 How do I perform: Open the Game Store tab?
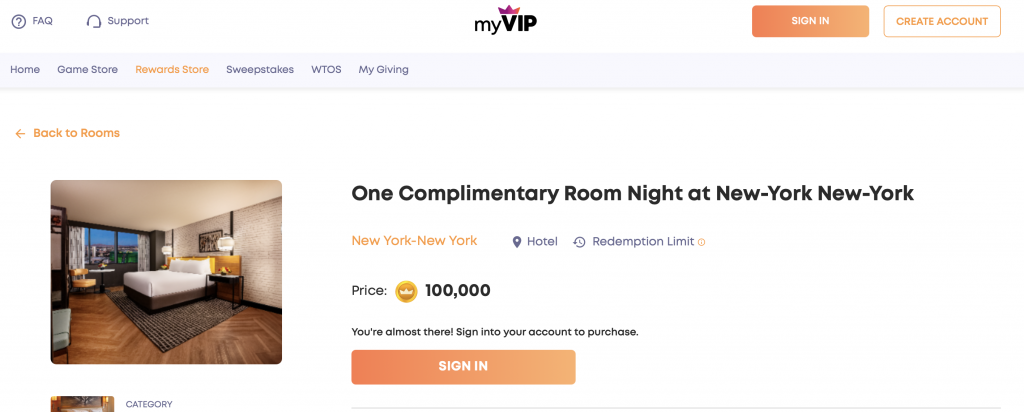point(87,70)
